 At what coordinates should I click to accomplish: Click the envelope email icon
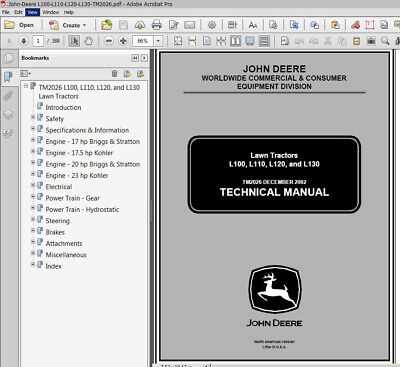tap(190, 25)
